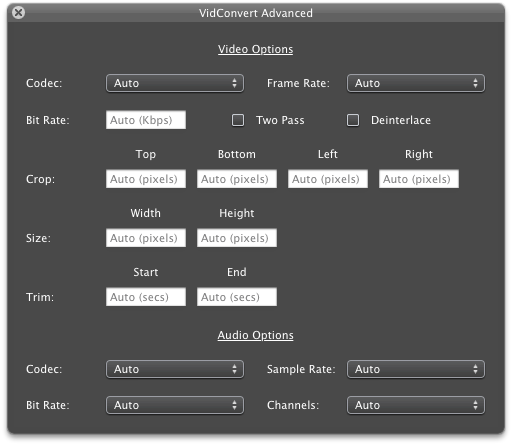Screen dimensions: 512x445
Task: Click the Size Width pixels field
Action: pos(146,238)
